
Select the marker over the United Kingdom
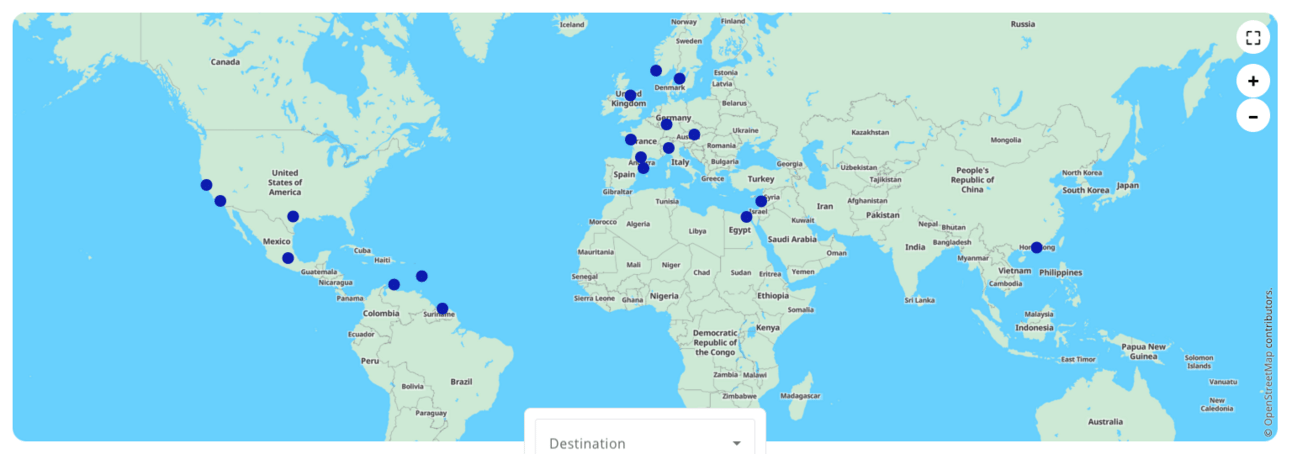630,96
